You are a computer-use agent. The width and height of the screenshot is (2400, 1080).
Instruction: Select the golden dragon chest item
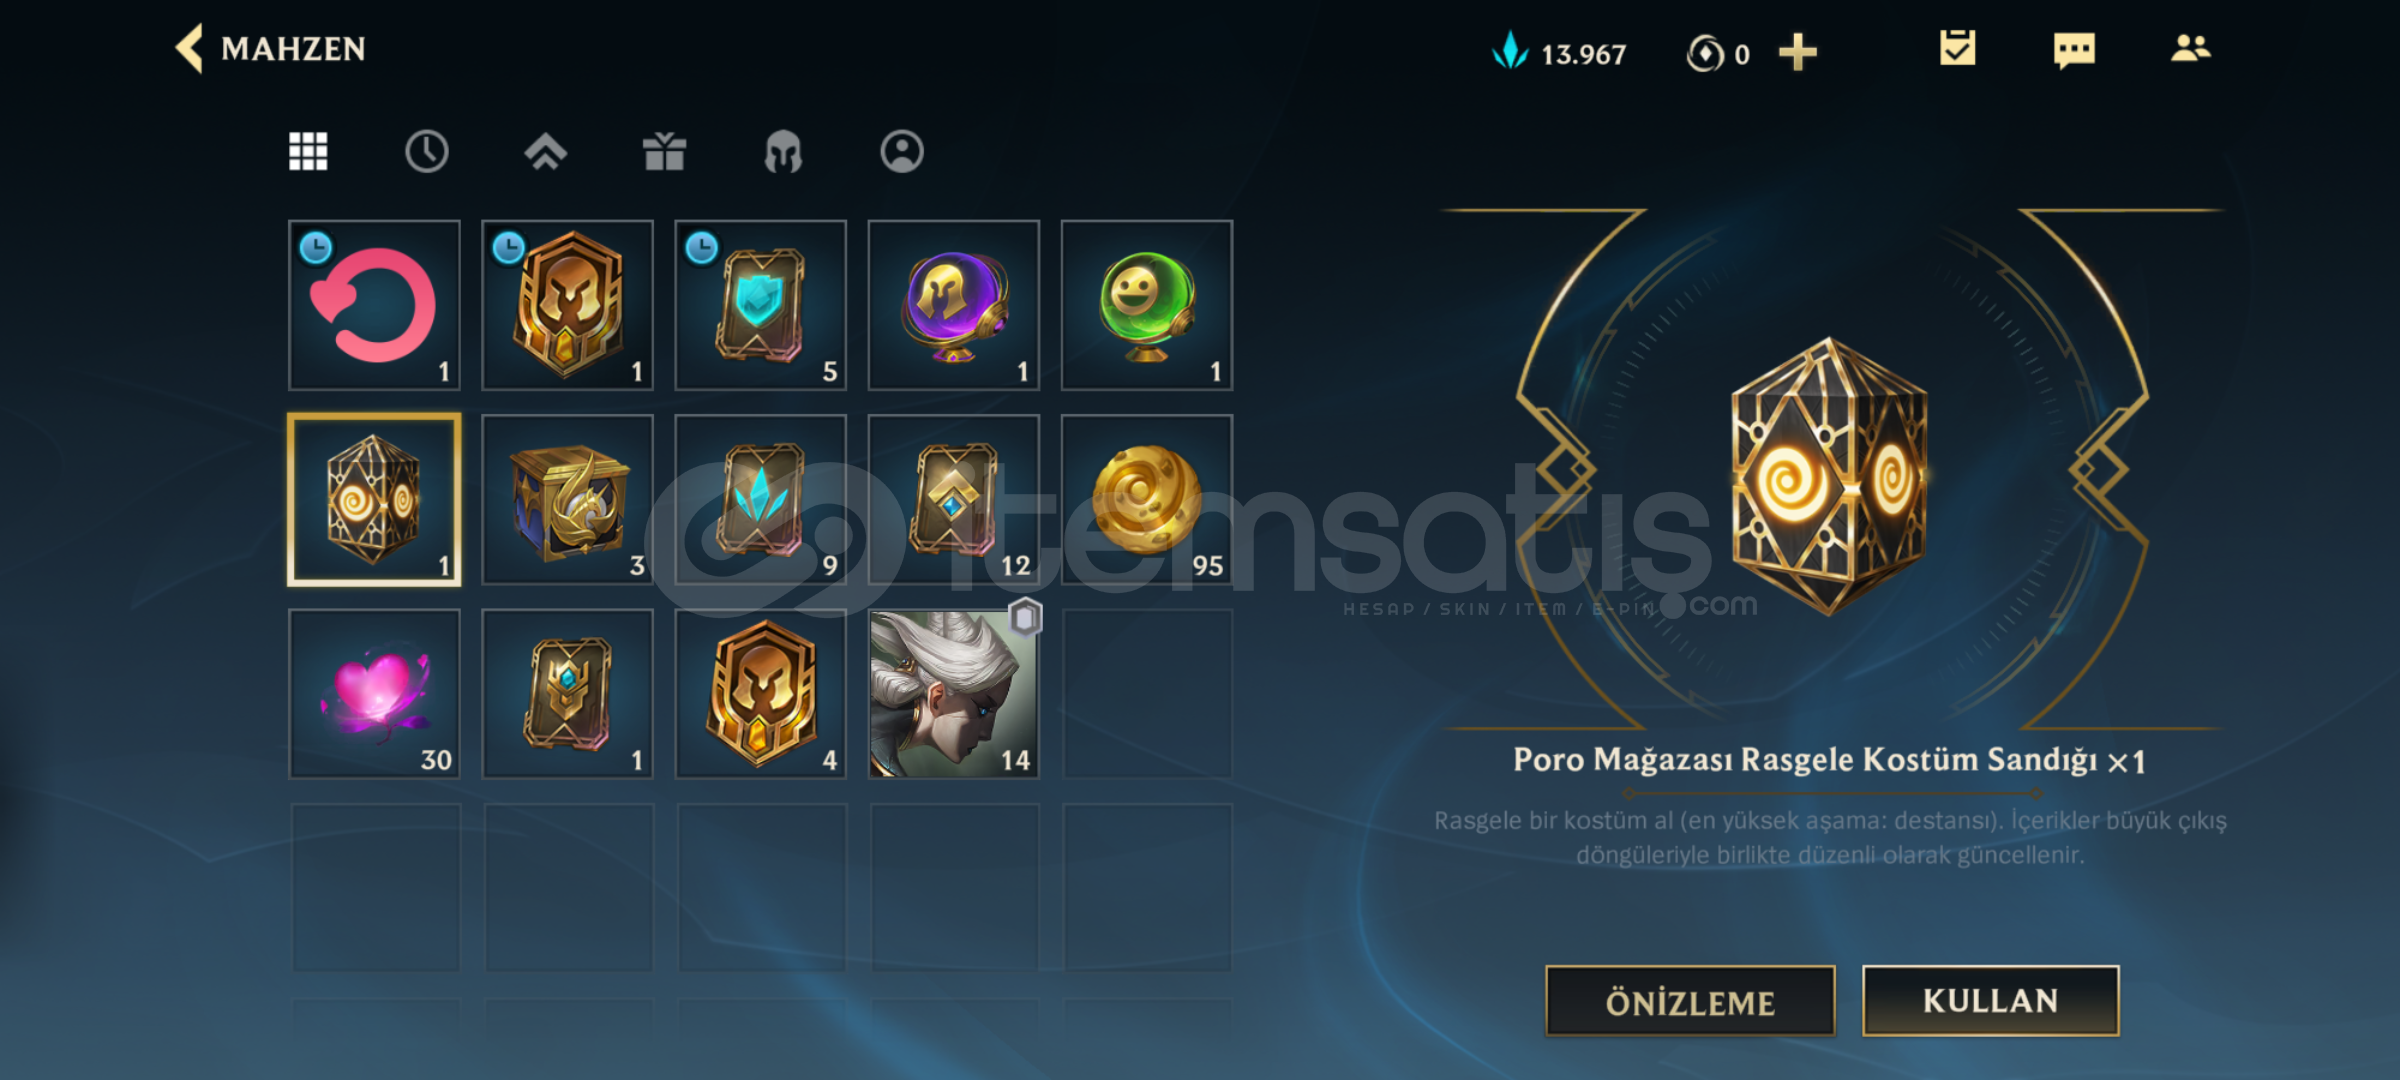pos(568,500)
